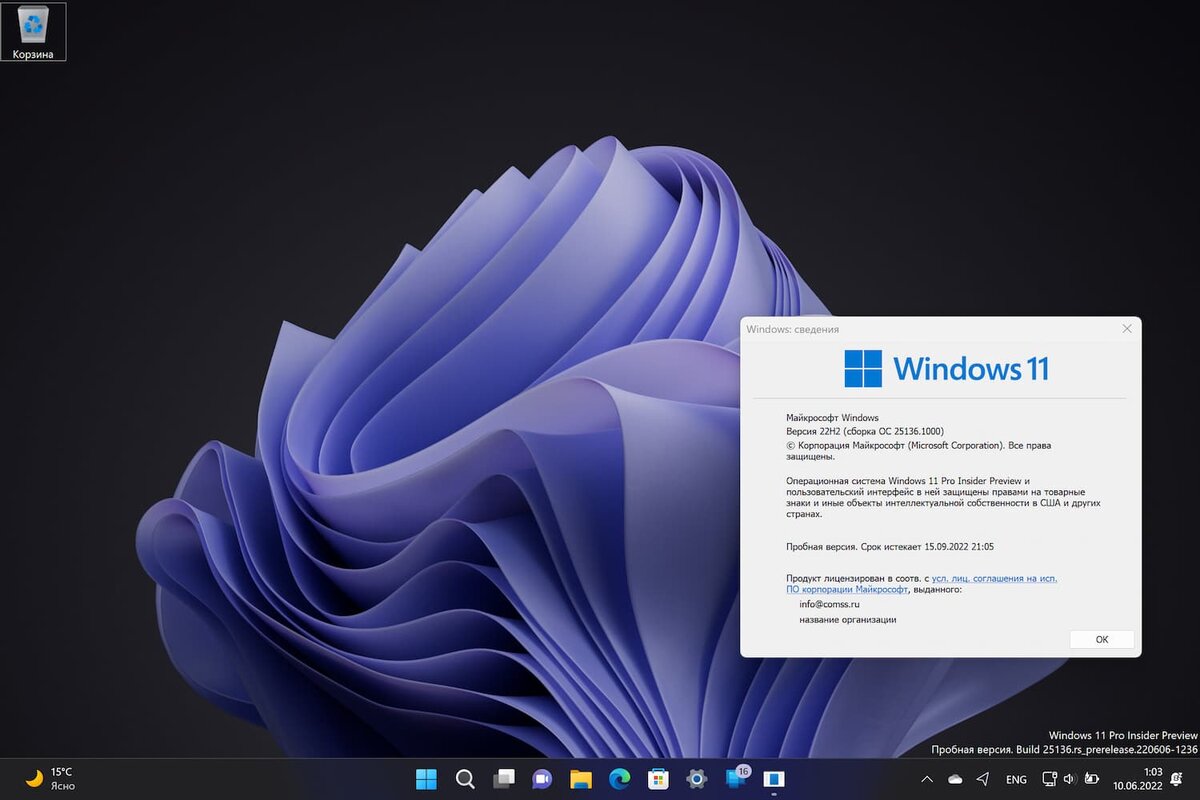This screenshot has width=1200, height=800.
Task: Click OK in the Windows: сведения dialog
Action: click(1102, 639)
